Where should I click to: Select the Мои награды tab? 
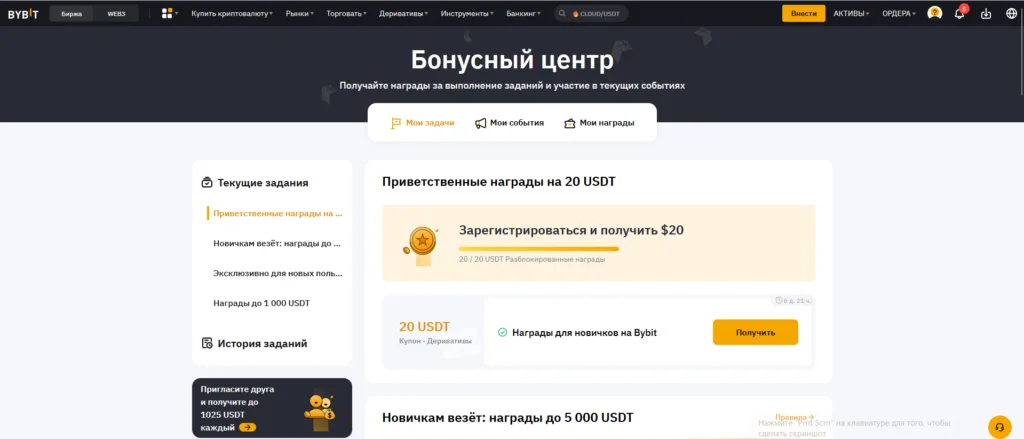pos(599,122)
